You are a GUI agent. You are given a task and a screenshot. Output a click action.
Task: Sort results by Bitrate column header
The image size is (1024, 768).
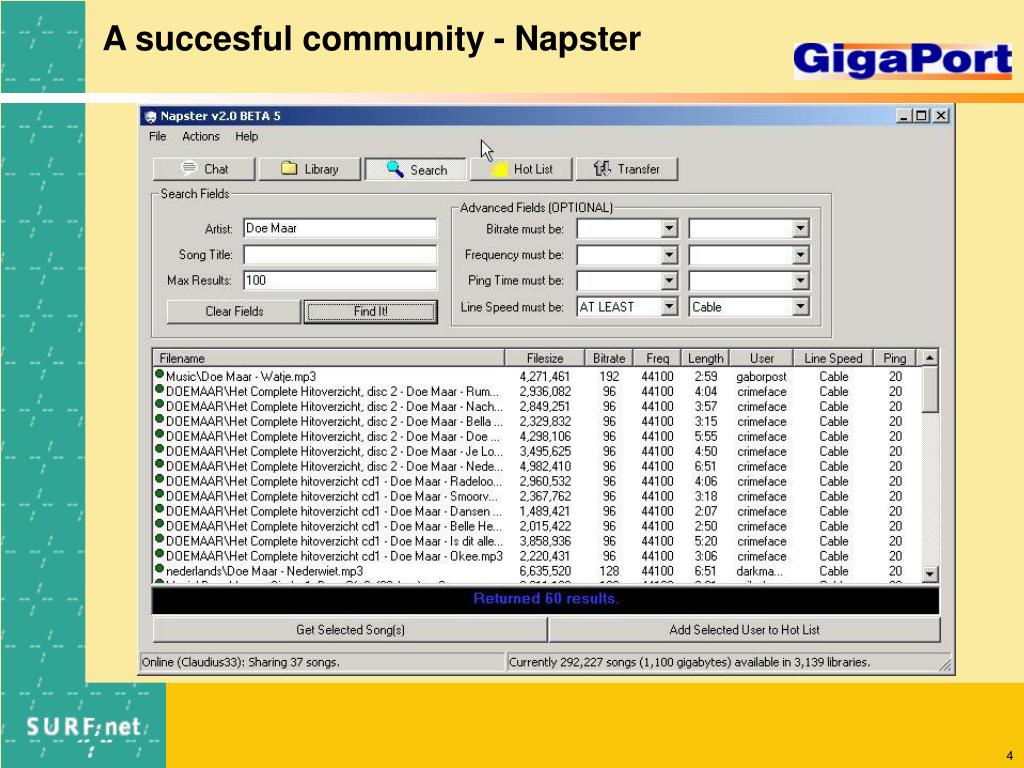click(609, 358)
